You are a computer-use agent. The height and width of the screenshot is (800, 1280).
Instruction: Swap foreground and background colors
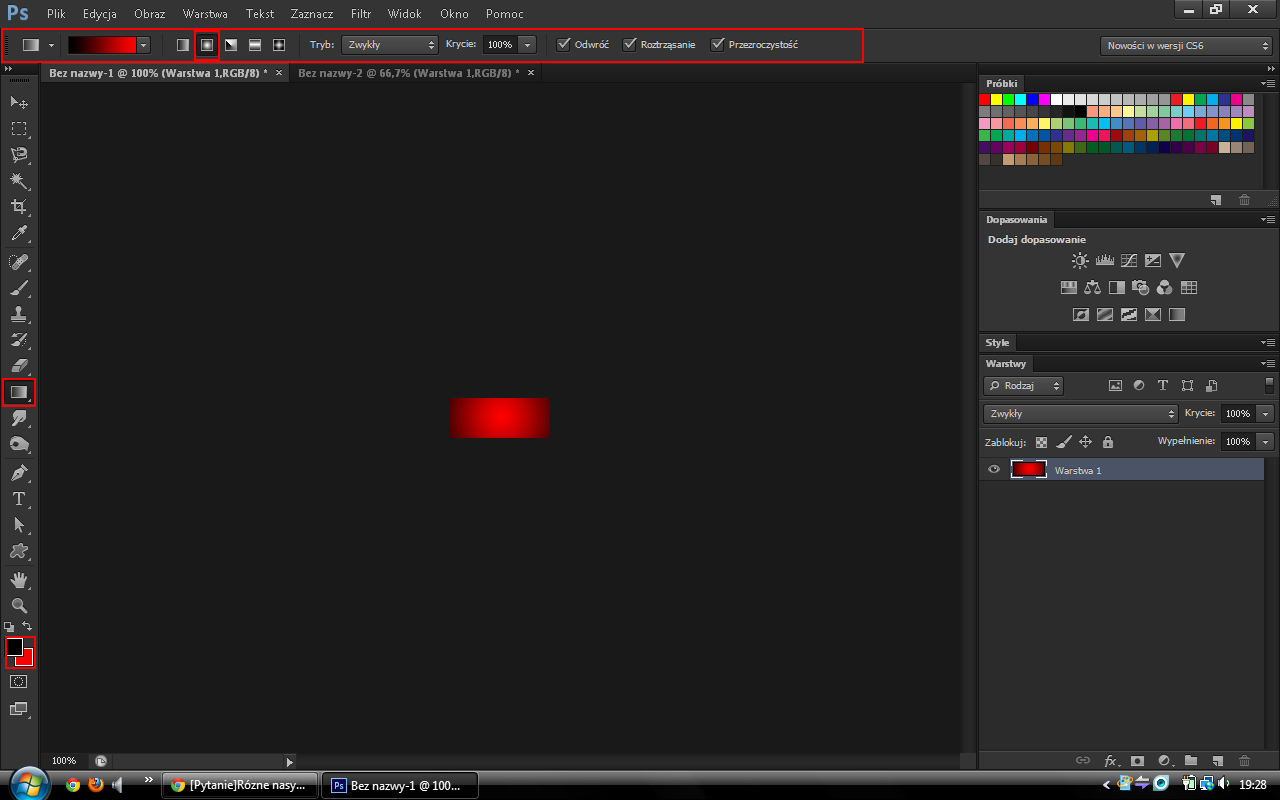pos(27,626)
